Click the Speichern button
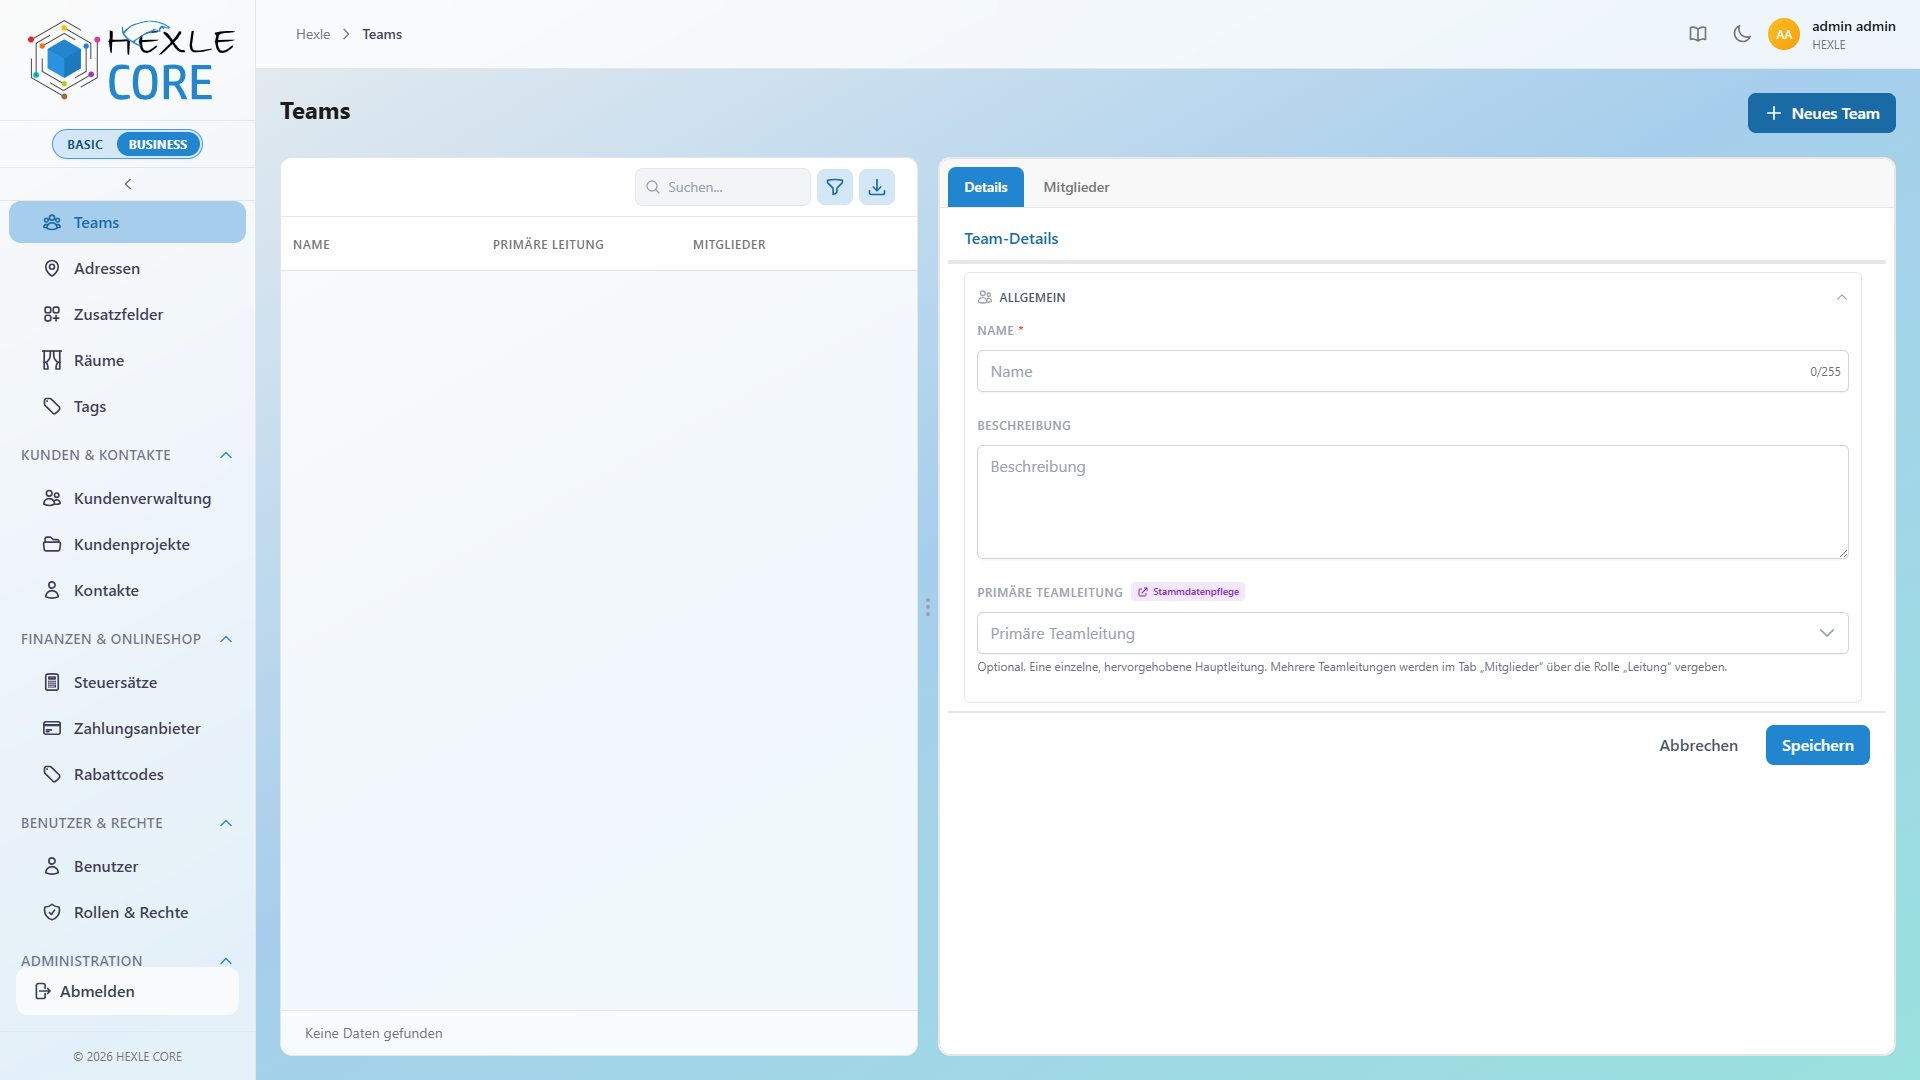 pyautogui.click(x=1817, y=745)
